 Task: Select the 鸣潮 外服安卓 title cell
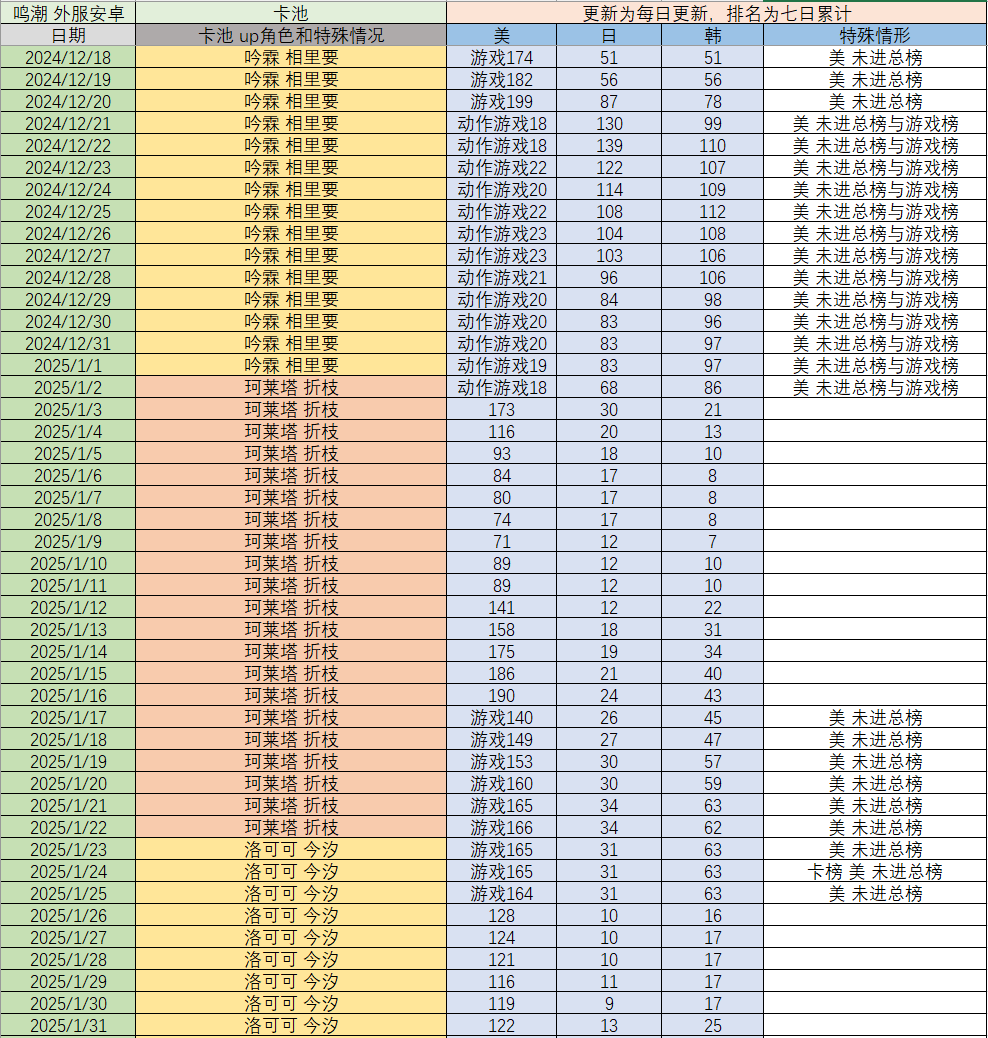(68, 13)
